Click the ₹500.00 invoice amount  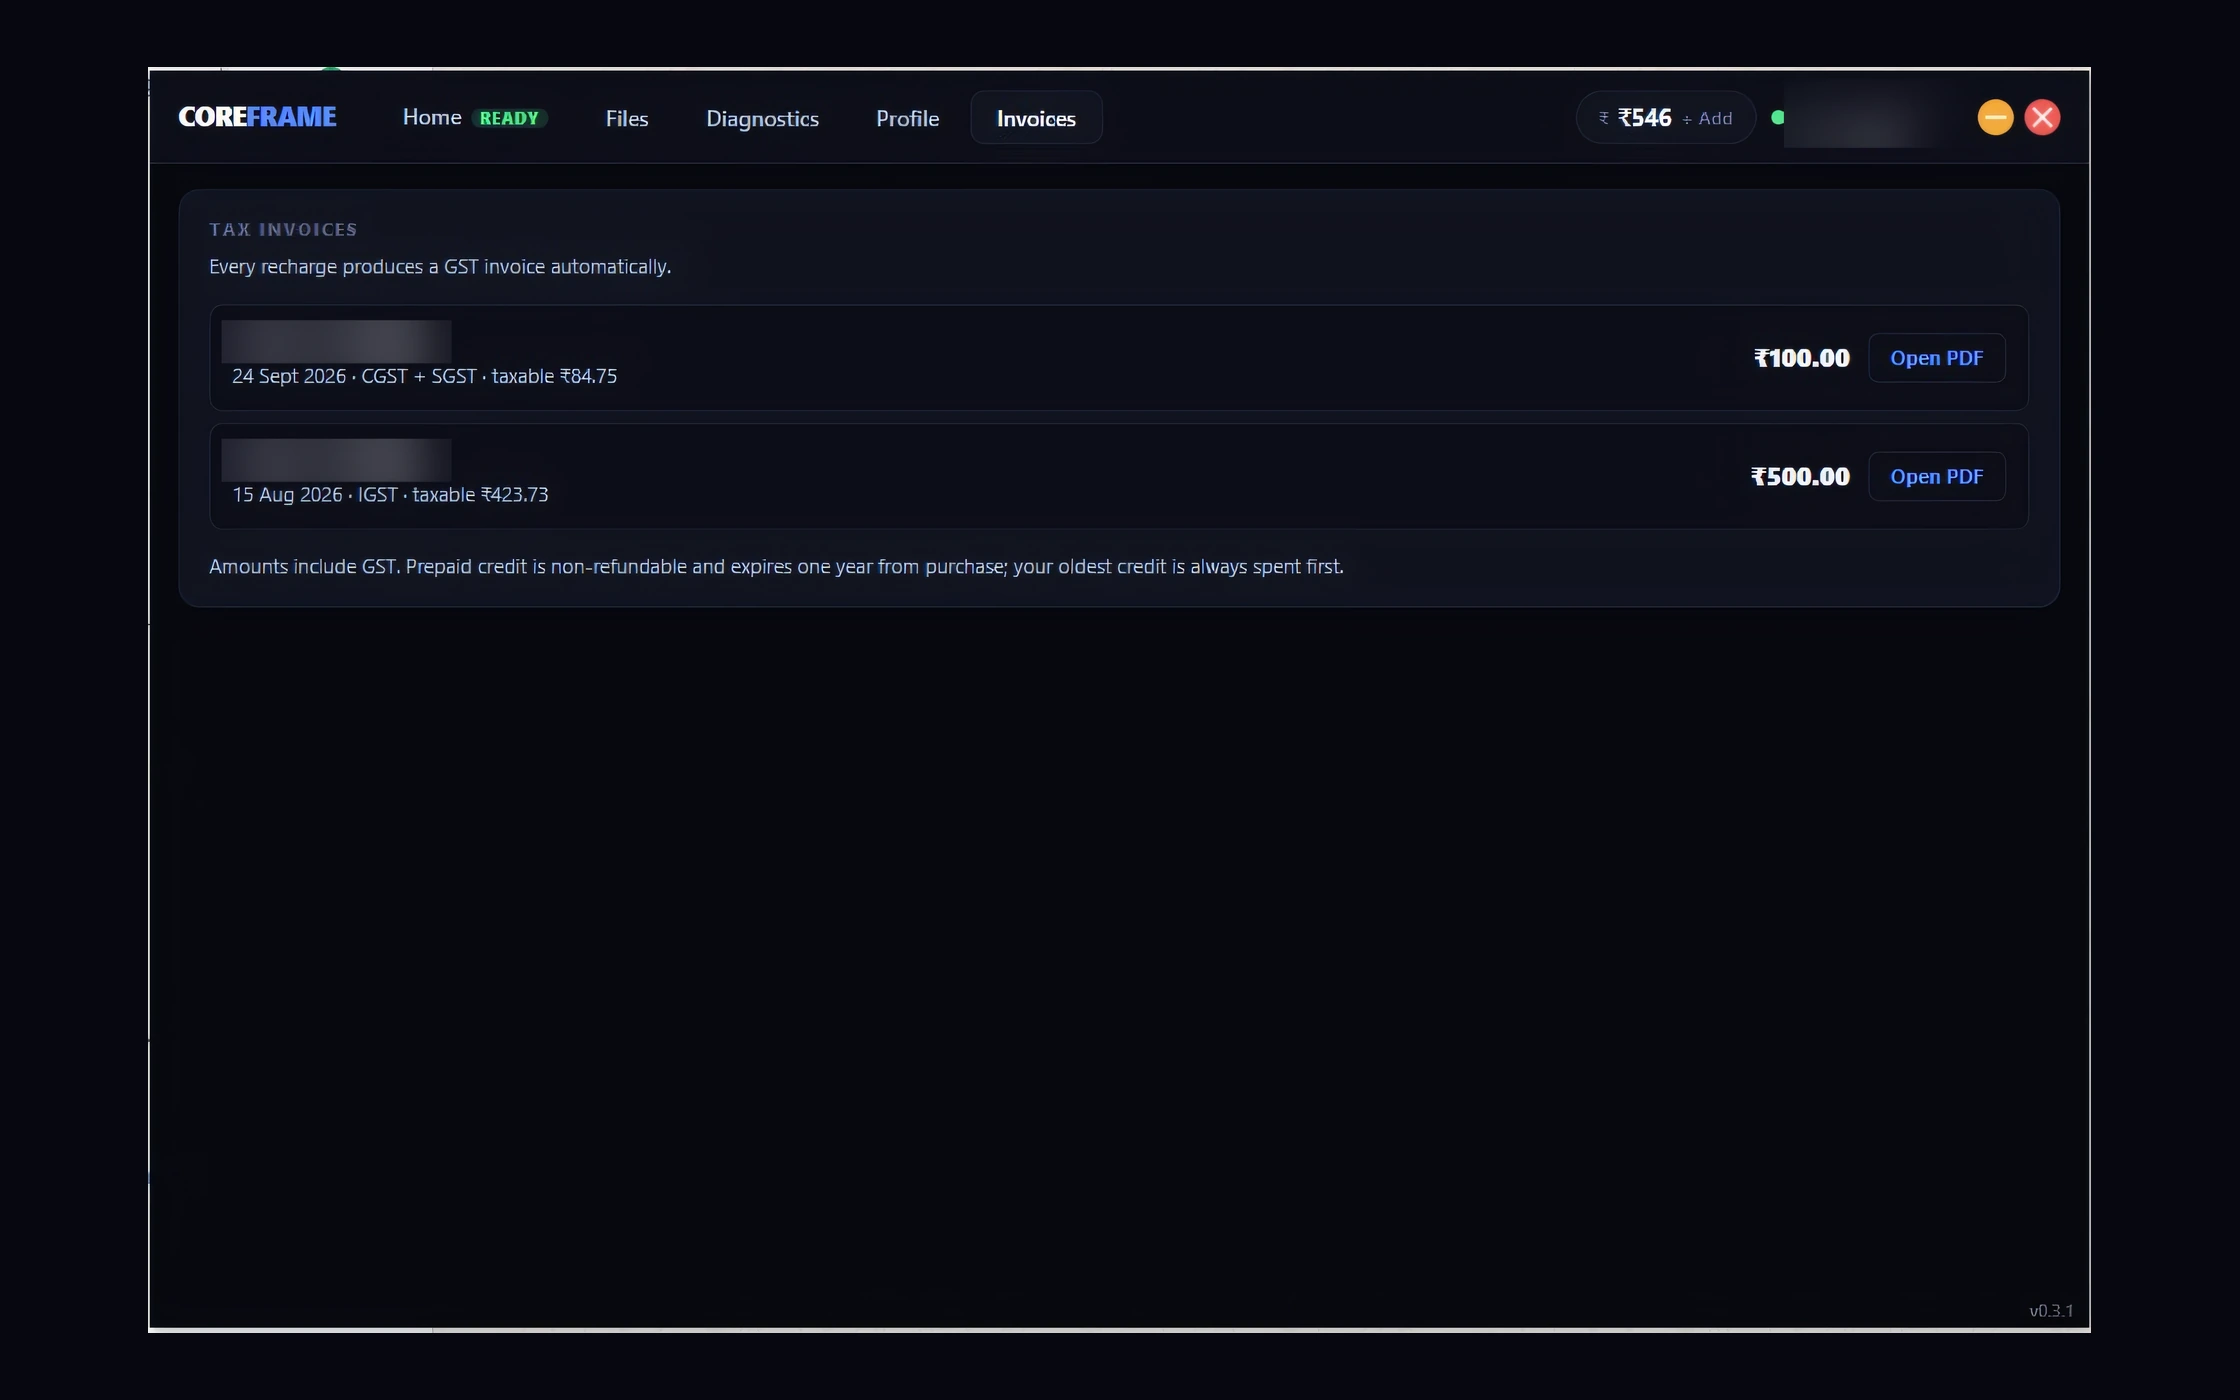[x=1800, y=477]
